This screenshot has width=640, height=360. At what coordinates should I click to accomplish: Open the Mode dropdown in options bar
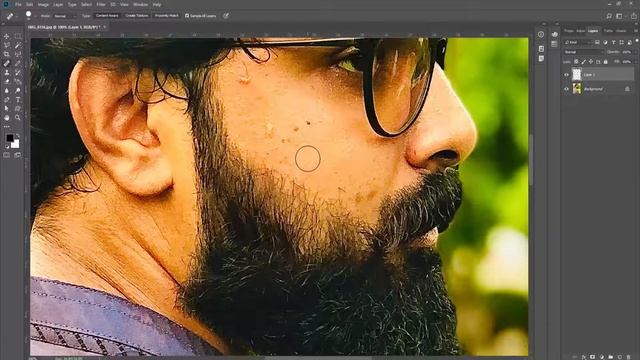click(65, 16)
